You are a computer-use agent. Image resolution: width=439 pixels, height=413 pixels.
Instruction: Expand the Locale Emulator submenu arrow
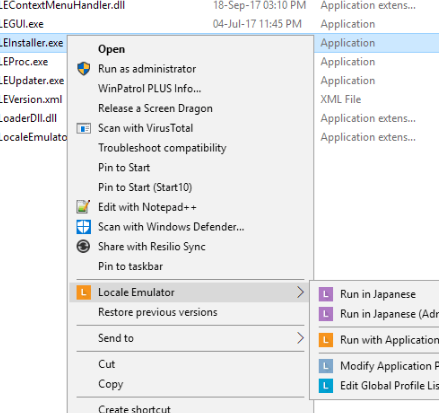click(300, 292)
